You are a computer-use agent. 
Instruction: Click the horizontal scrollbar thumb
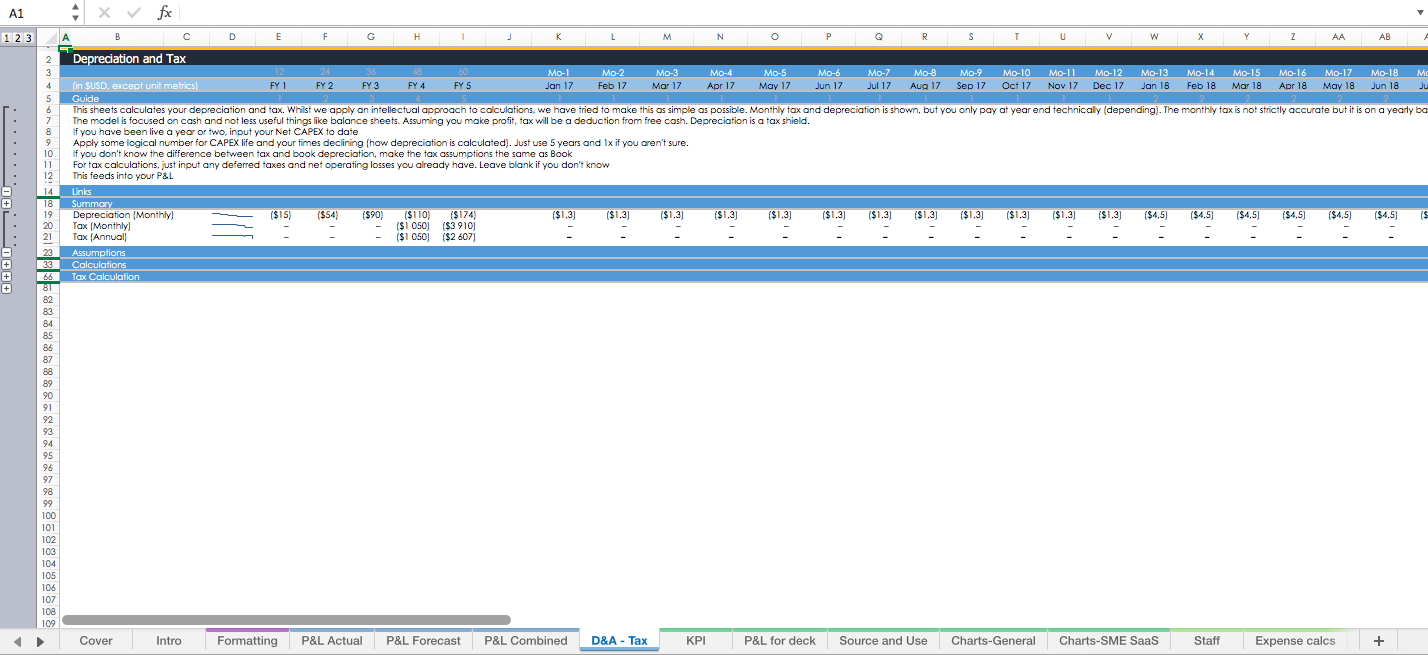pos(287,620)
